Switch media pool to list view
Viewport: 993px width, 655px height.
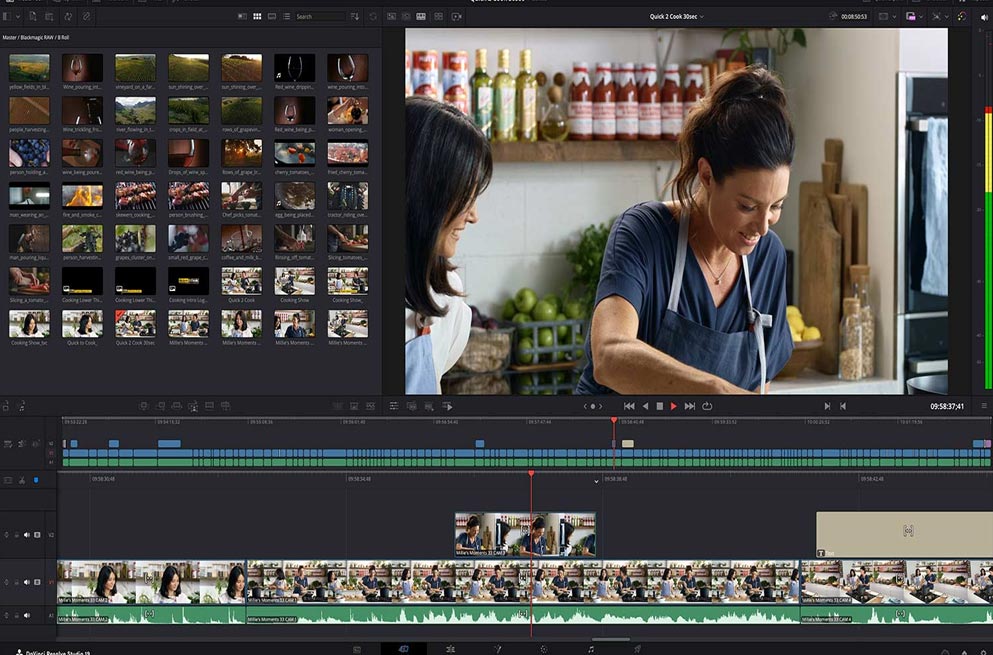point(286,16)
